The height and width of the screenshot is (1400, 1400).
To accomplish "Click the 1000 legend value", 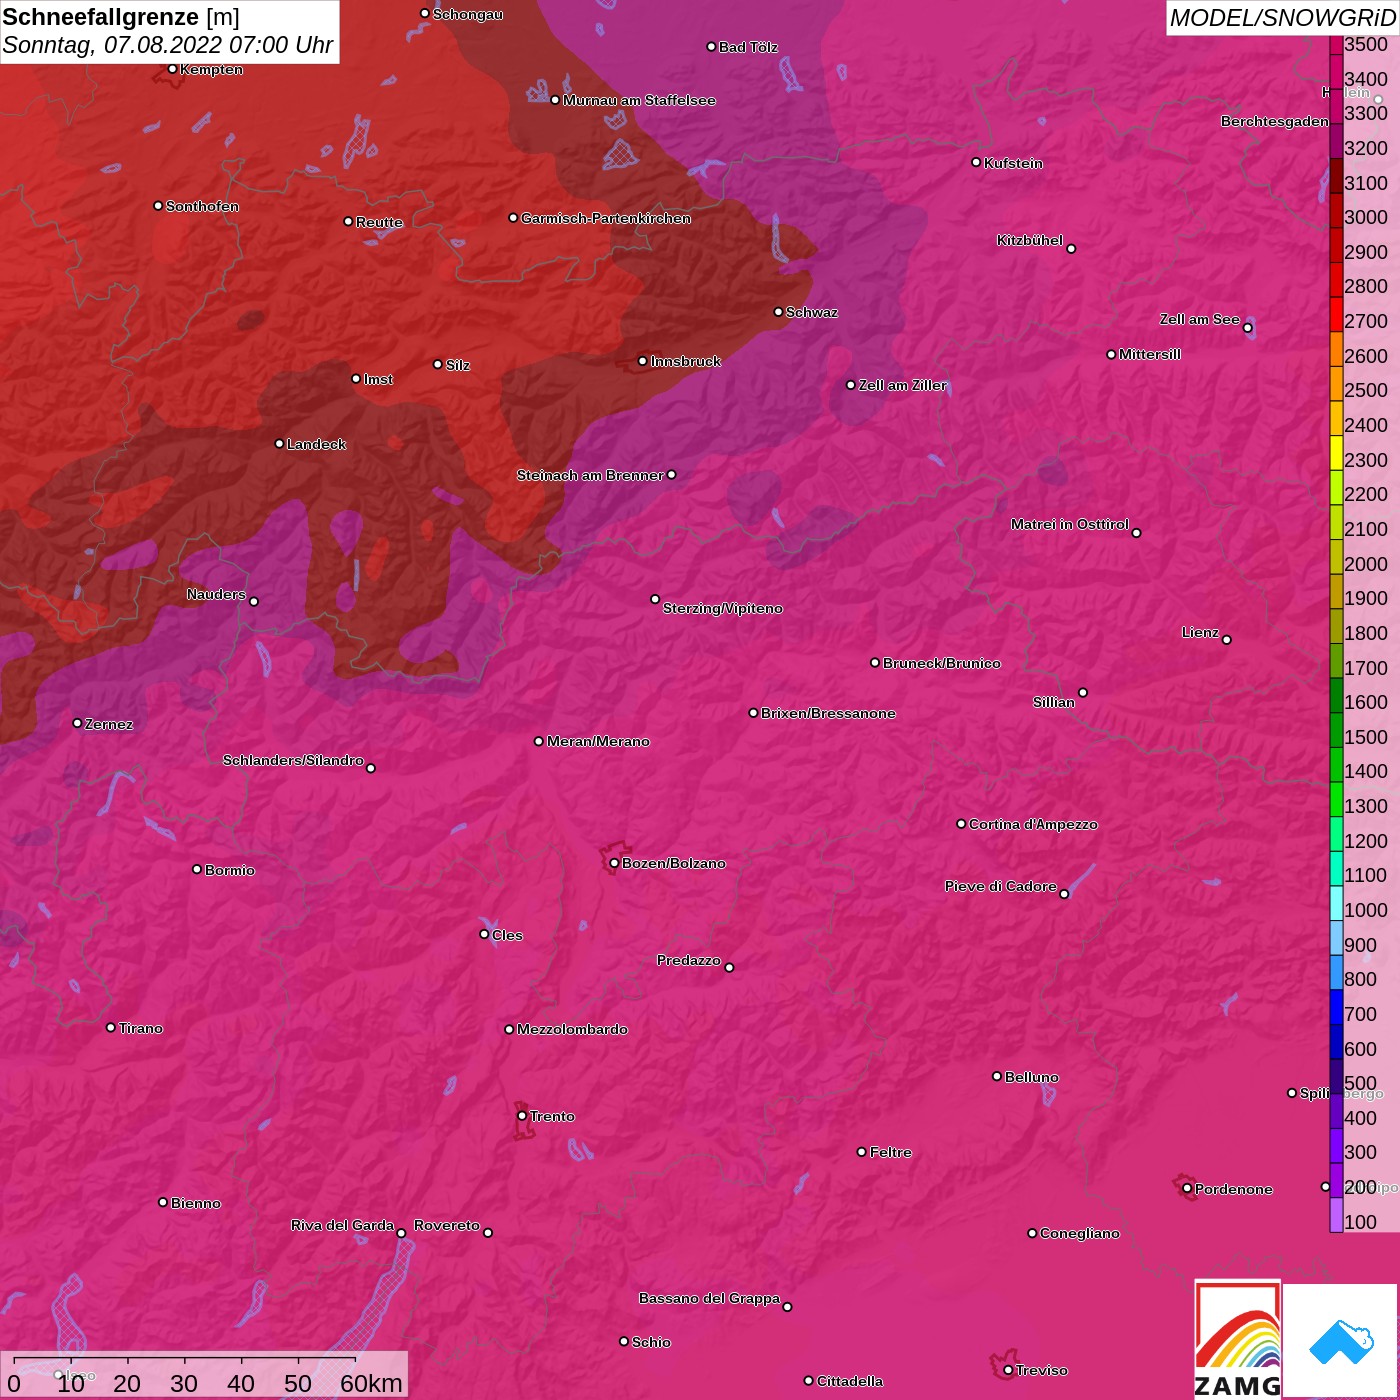I will 1366,910.
